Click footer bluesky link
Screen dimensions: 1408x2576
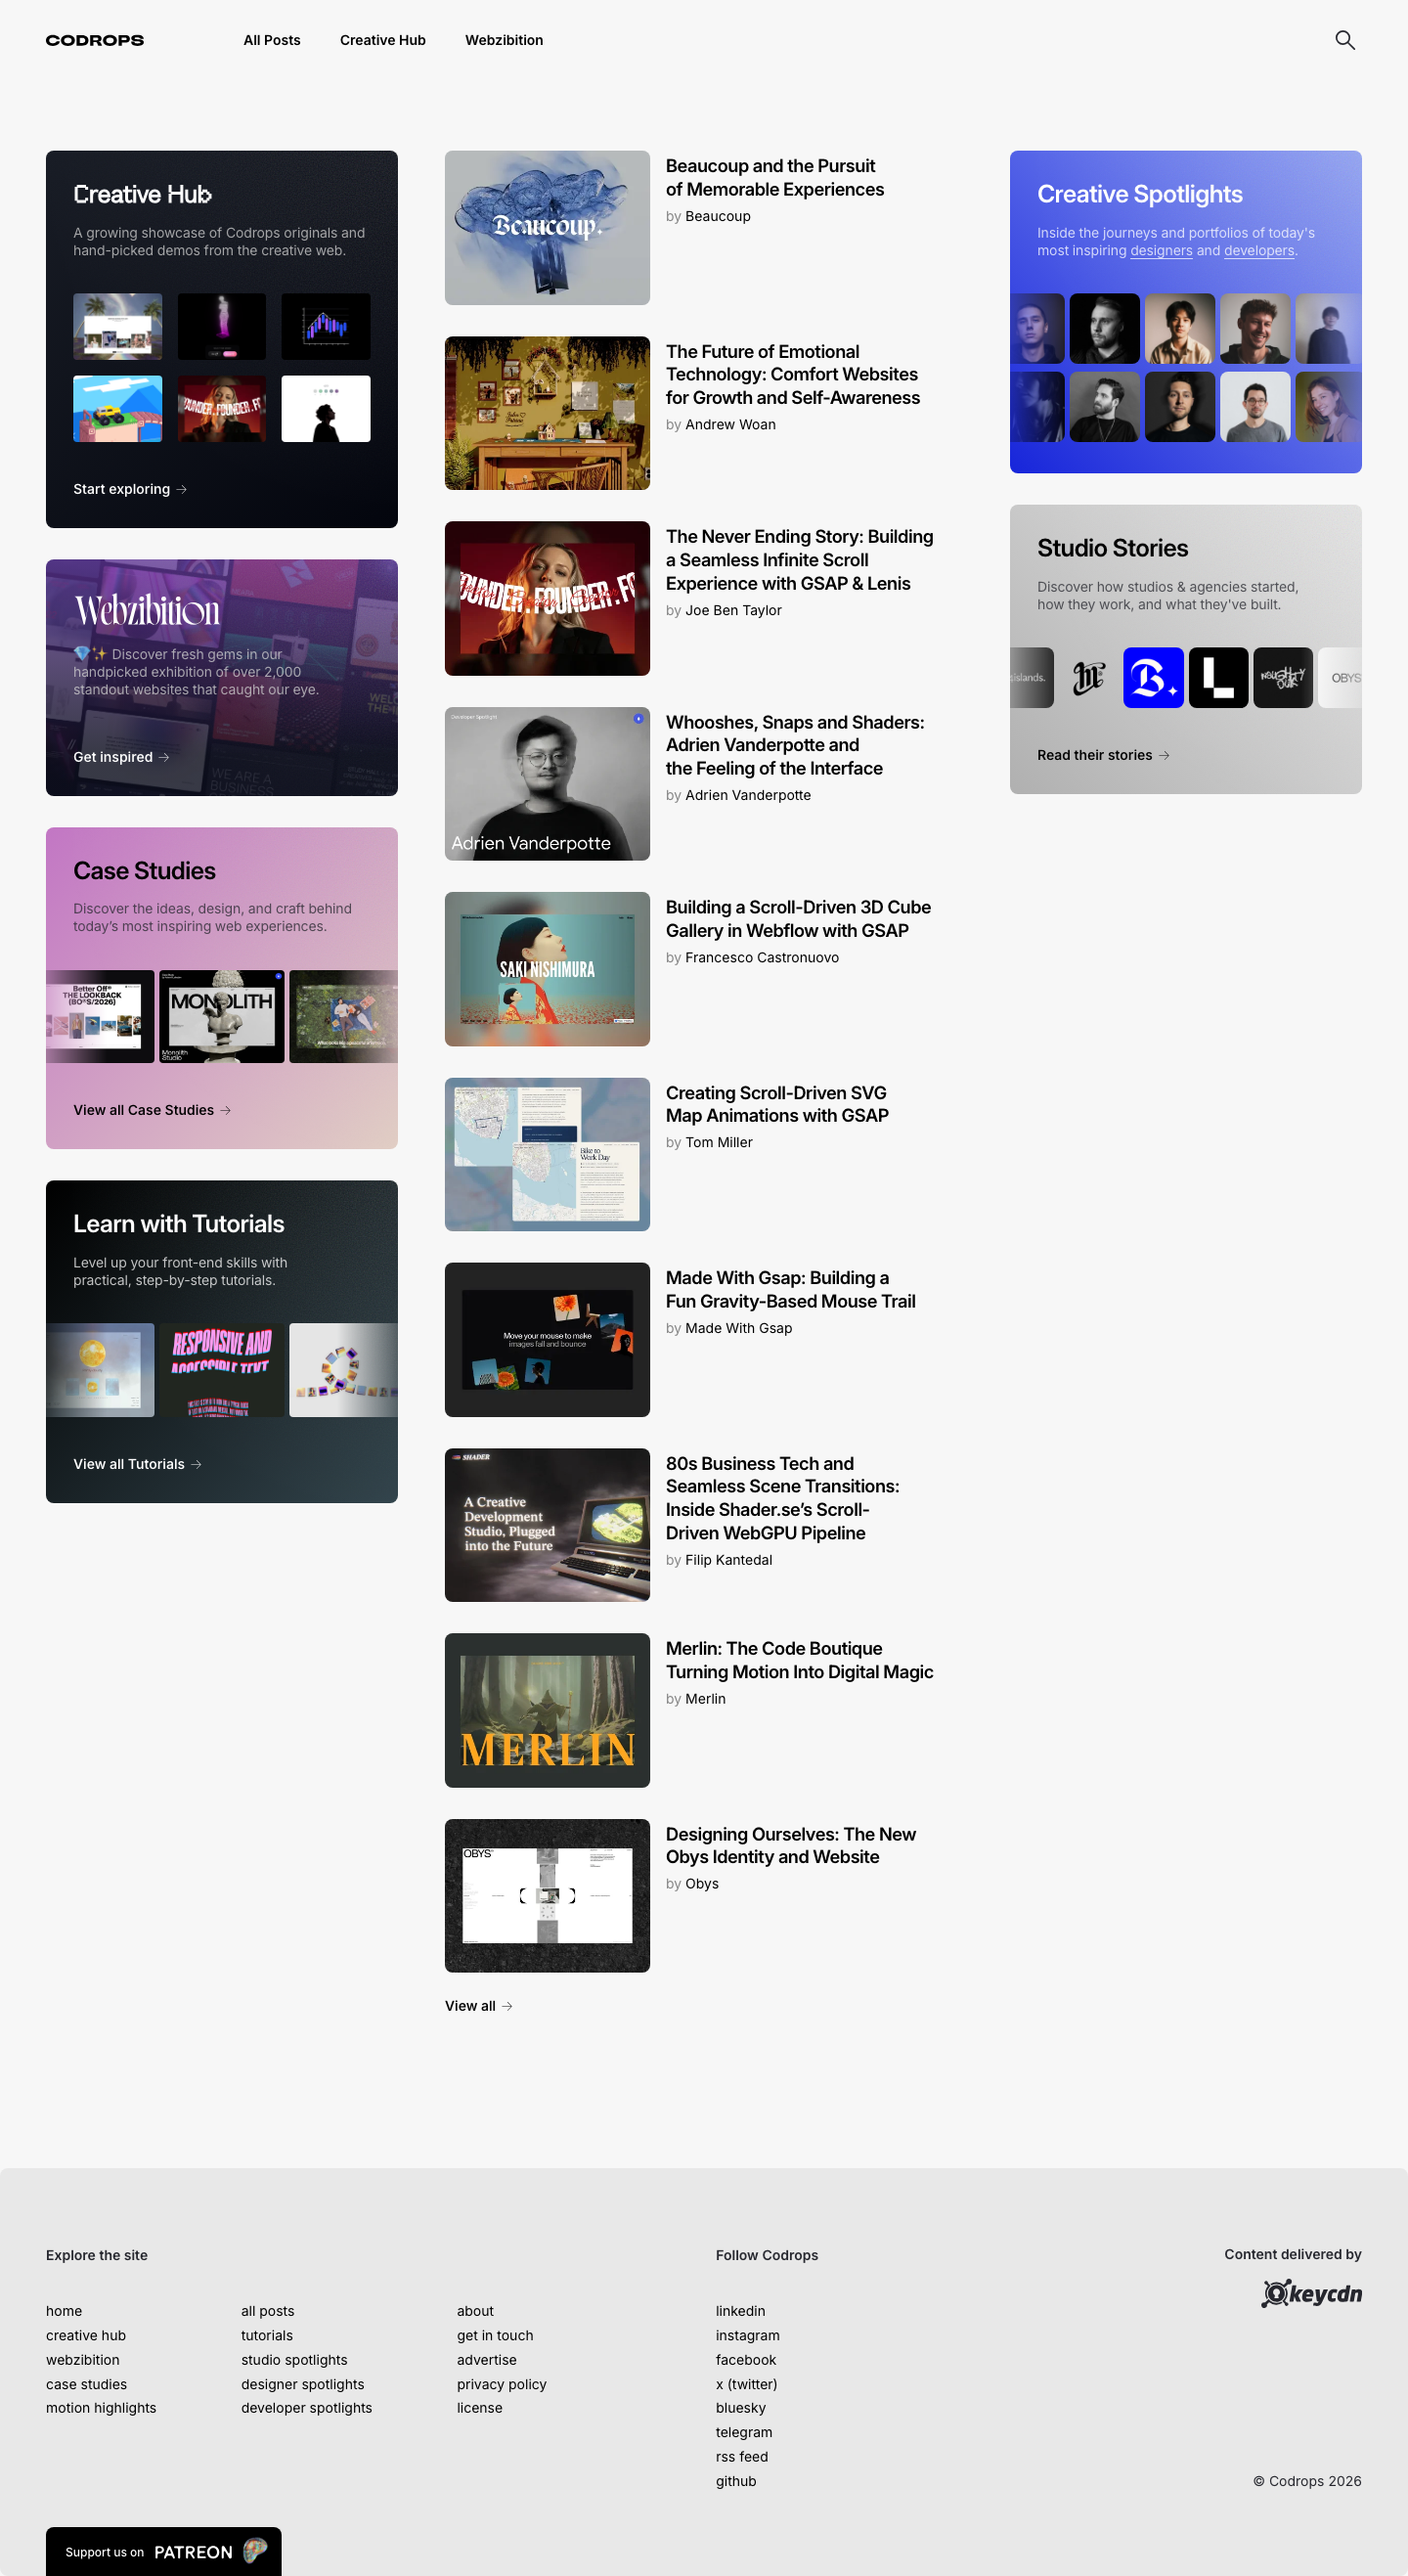741,2408
